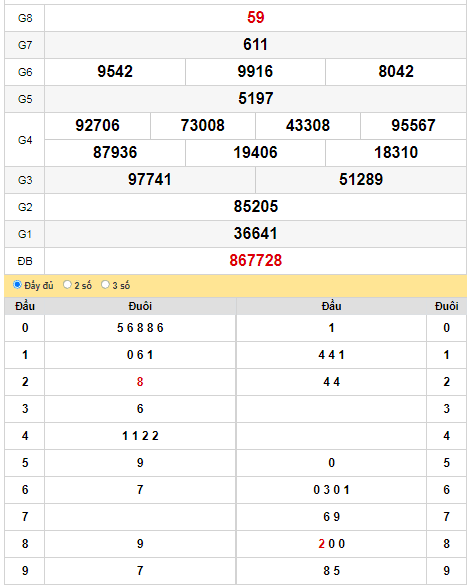Click G6 number 9916
This screenshot has width=473, height=588.
point(255,72)
